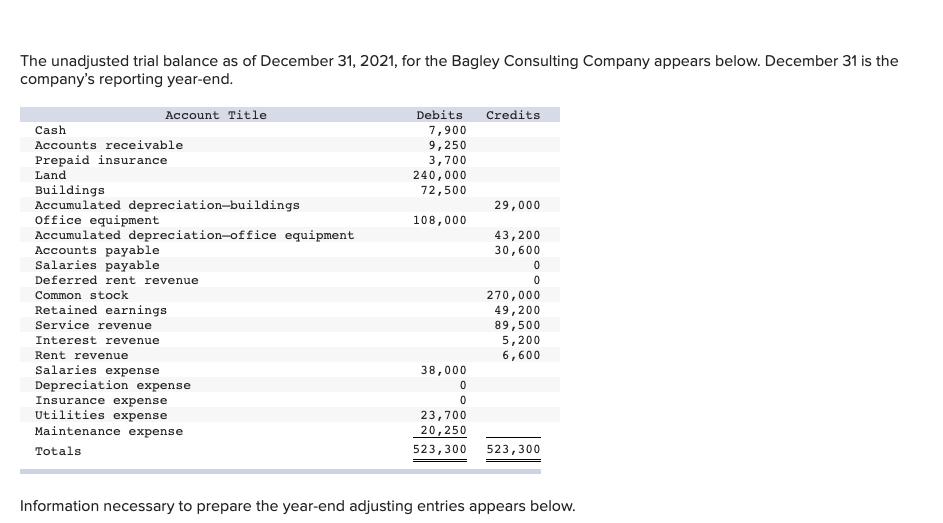Screen dimensions: 943x523
Task: Select the Salaries expense debit 38,000
Action: click(443, 370)
